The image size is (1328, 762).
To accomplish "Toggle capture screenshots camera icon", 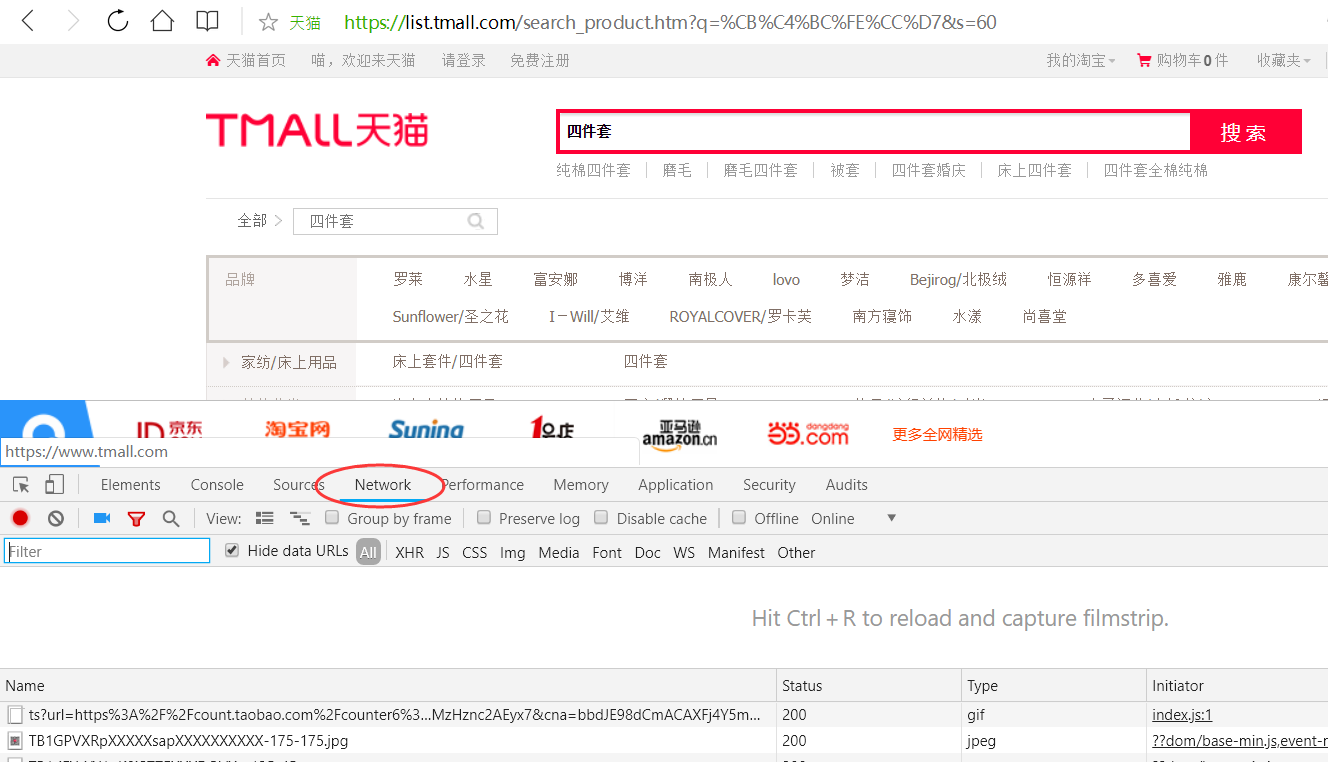I will coord(101,518).
